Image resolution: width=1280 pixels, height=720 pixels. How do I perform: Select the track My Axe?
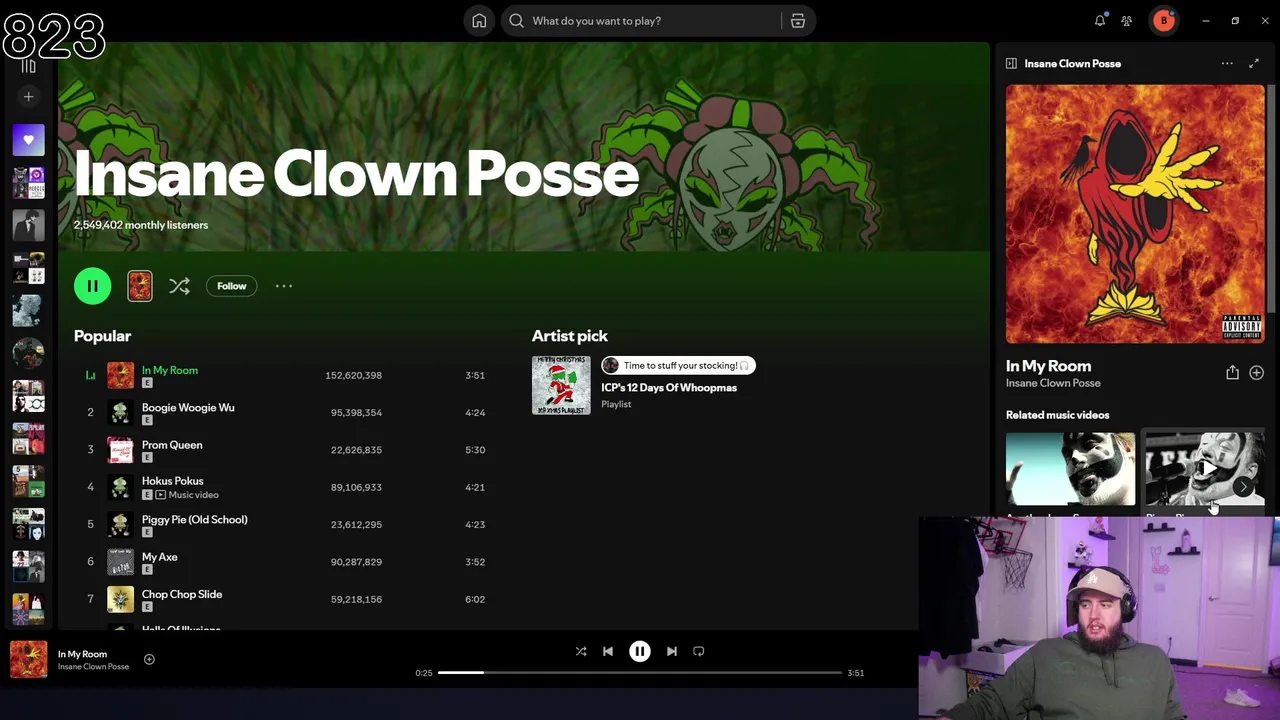(x=159, y=557)
